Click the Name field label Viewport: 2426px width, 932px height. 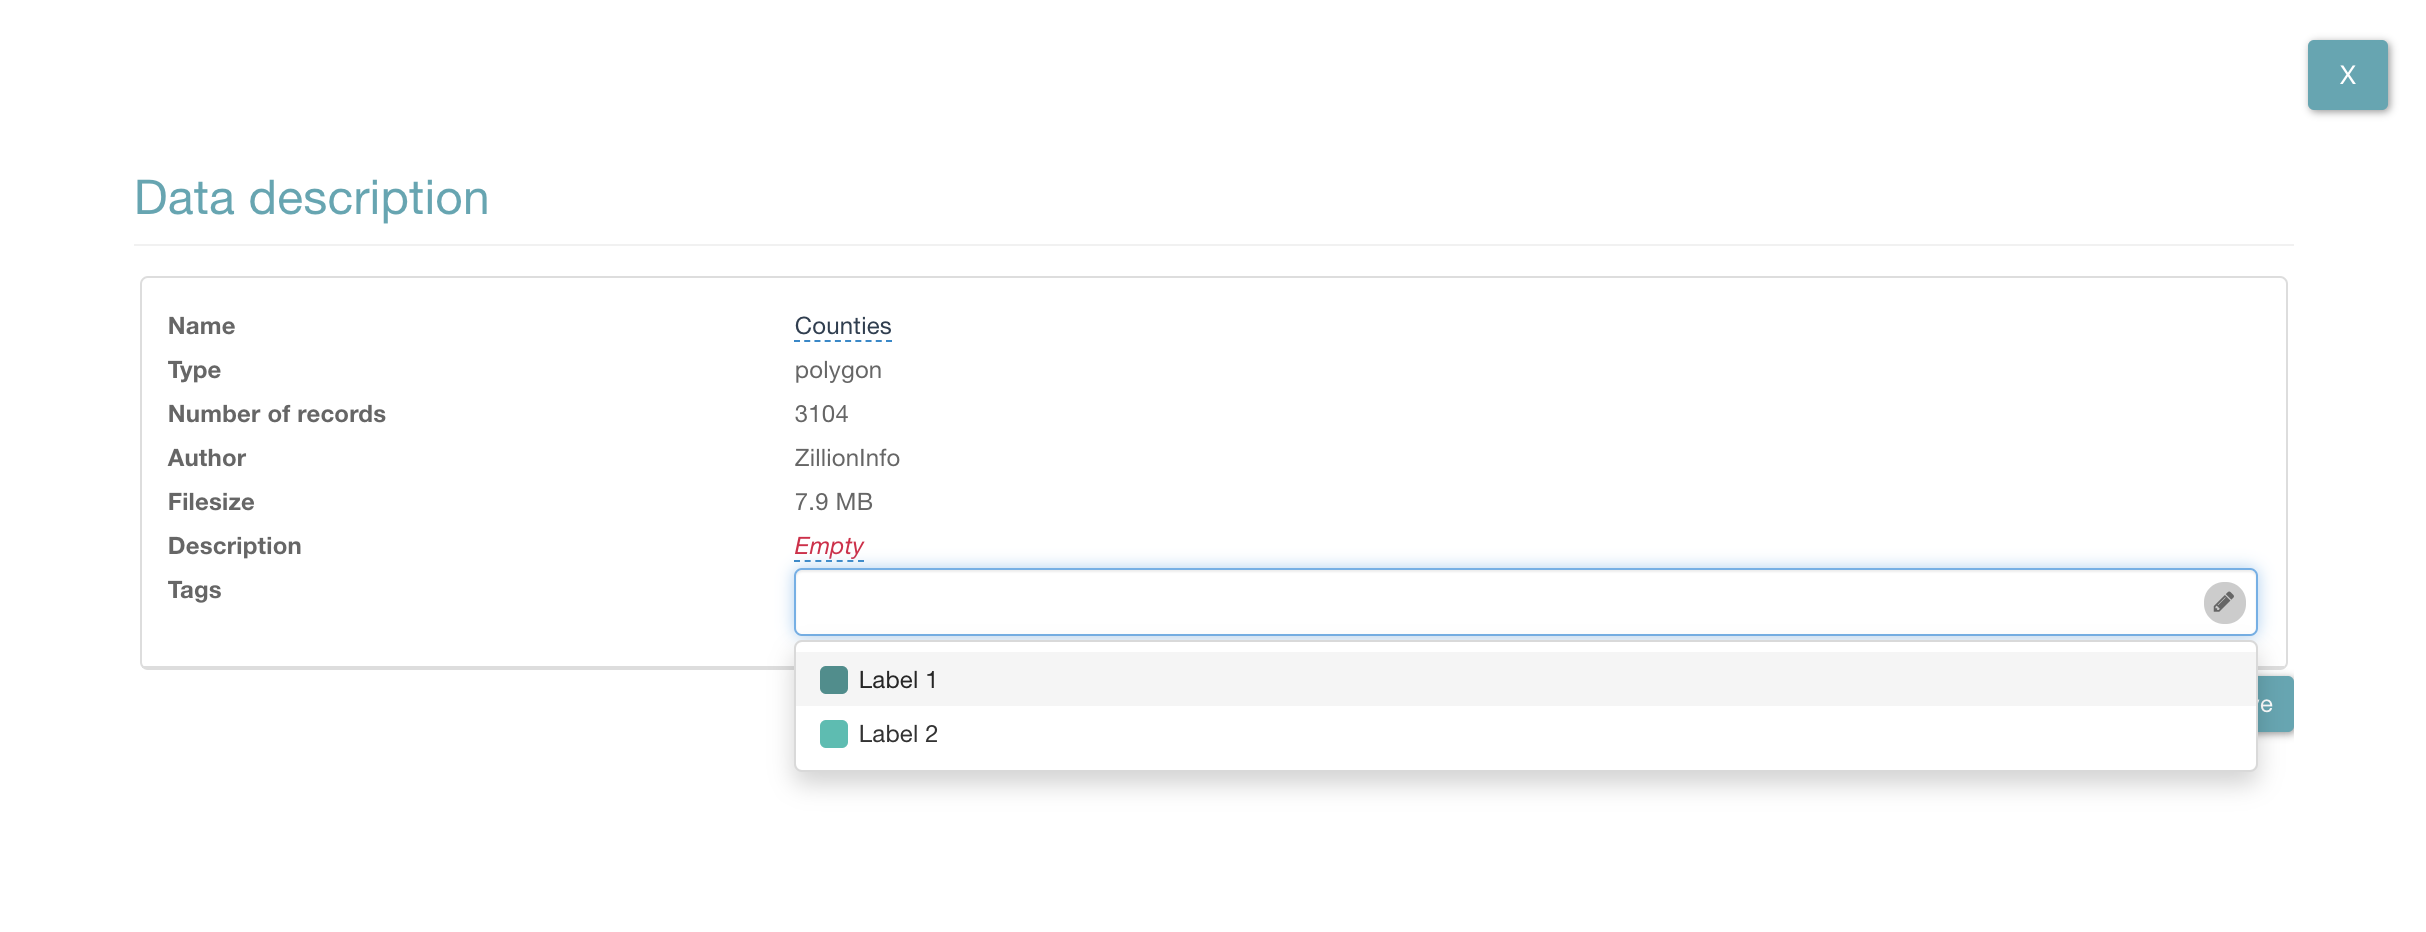(201, 326)
